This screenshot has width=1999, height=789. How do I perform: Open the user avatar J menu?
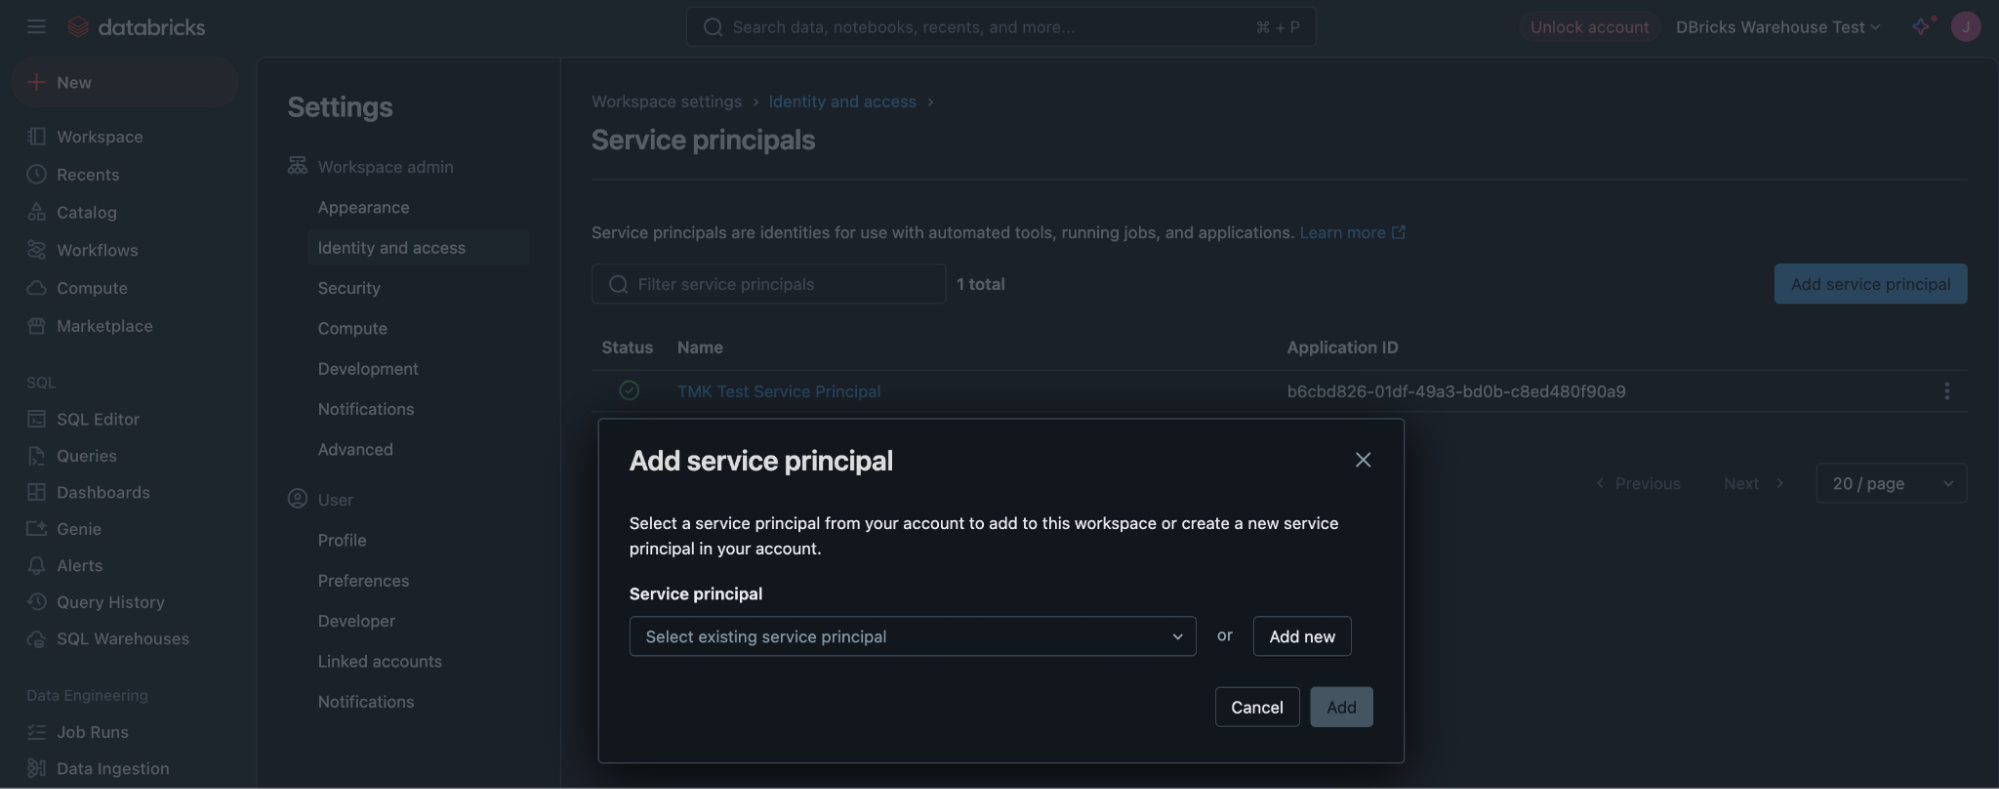coord(1965,27)
